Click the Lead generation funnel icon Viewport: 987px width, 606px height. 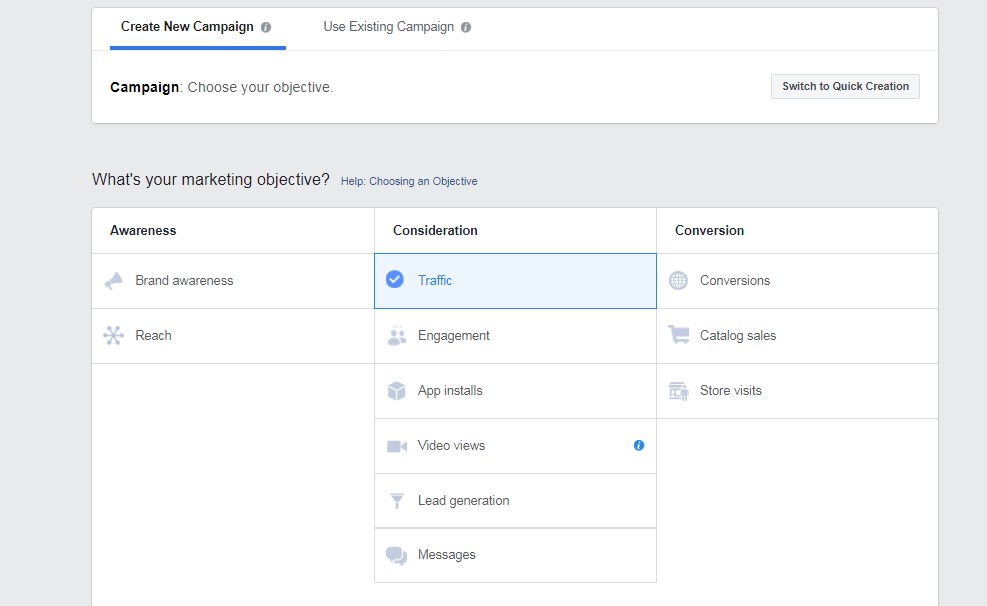pyautogui.click(x=396, y=501)
